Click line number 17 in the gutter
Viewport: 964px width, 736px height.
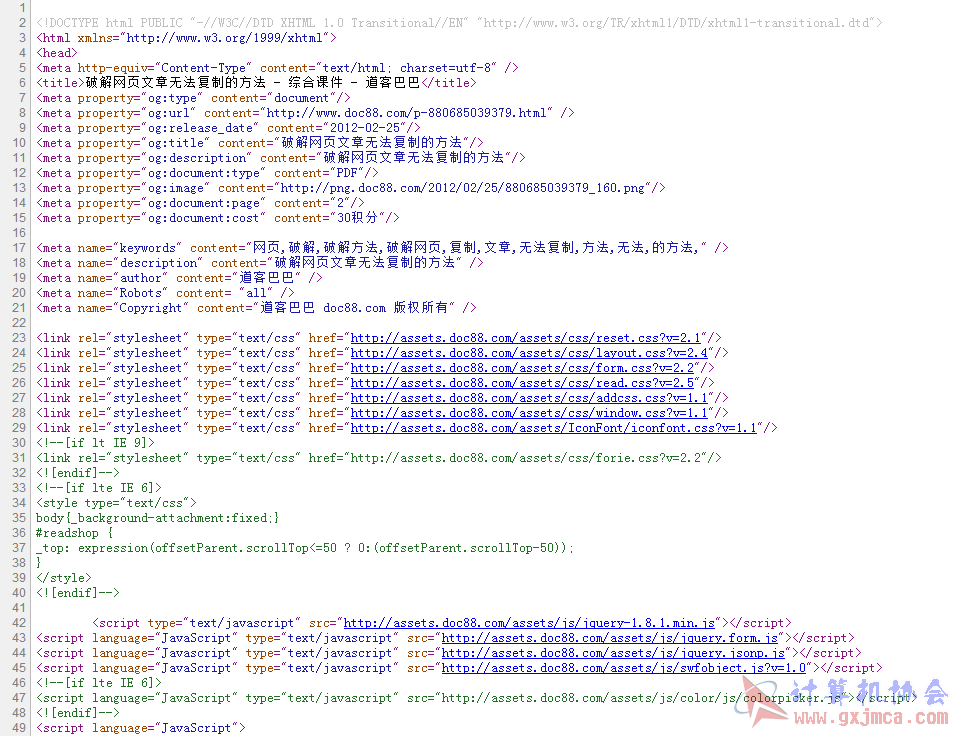(x=20, y=248)
